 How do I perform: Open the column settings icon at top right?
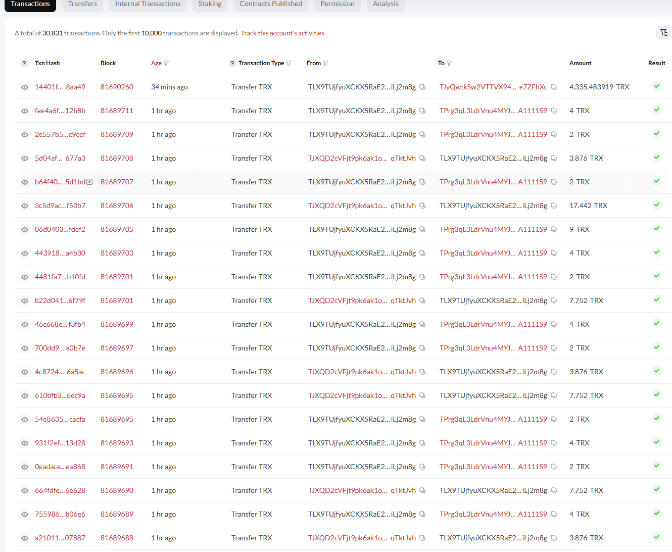pyautogui.click(x=661, y=32)
